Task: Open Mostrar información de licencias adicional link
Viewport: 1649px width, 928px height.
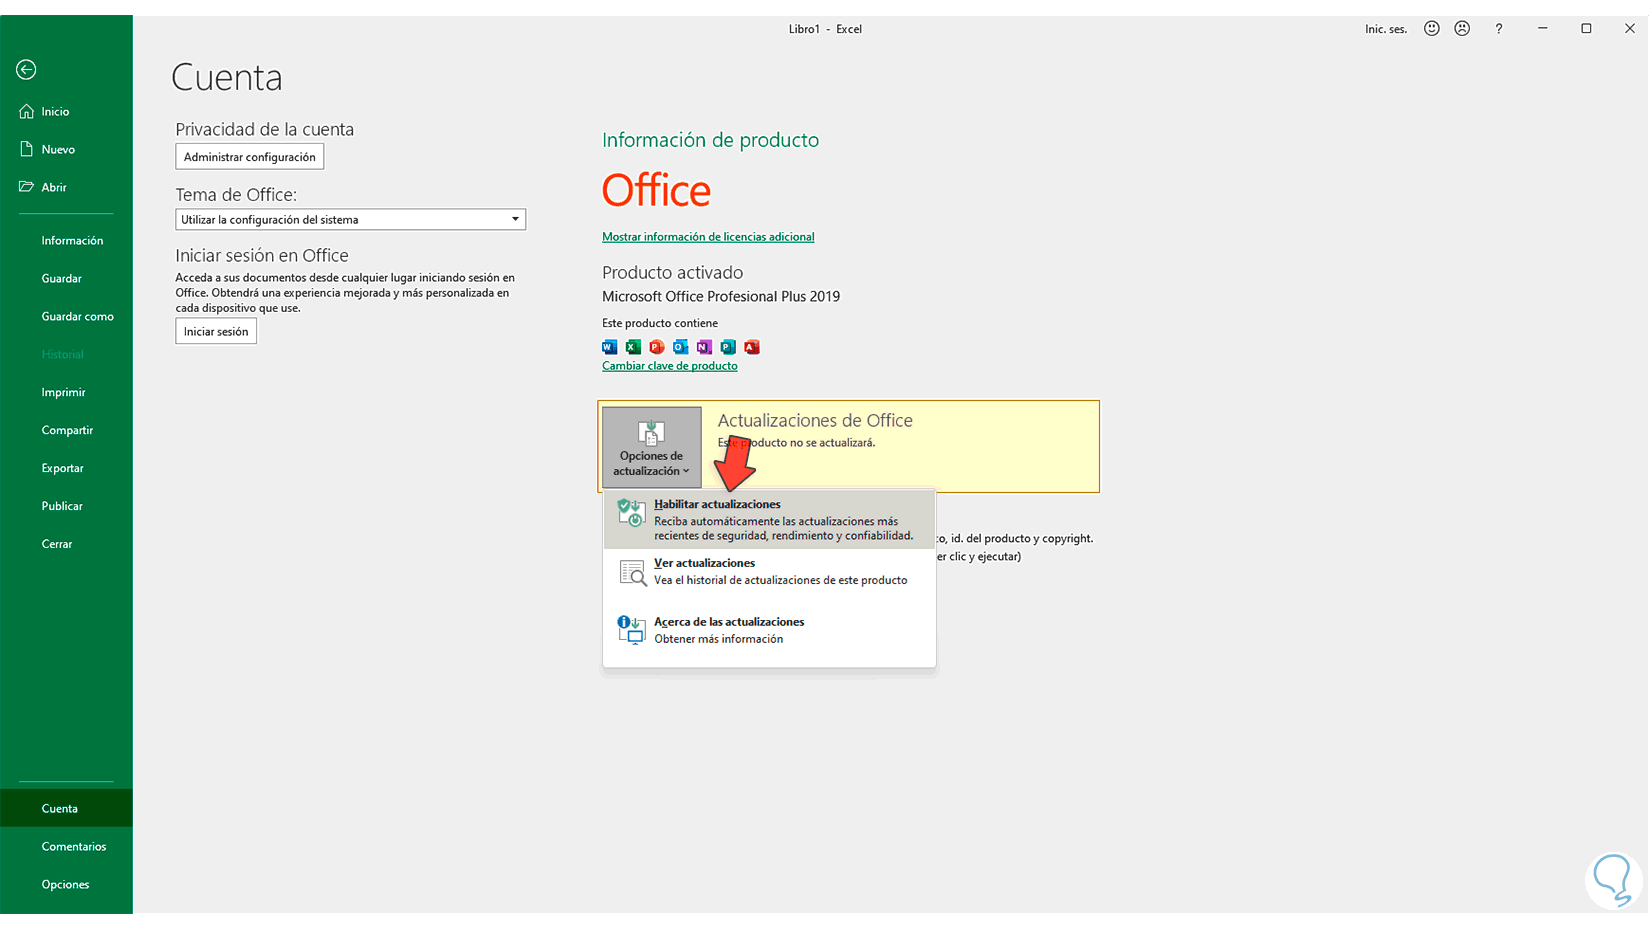Action: coord(708,237)
